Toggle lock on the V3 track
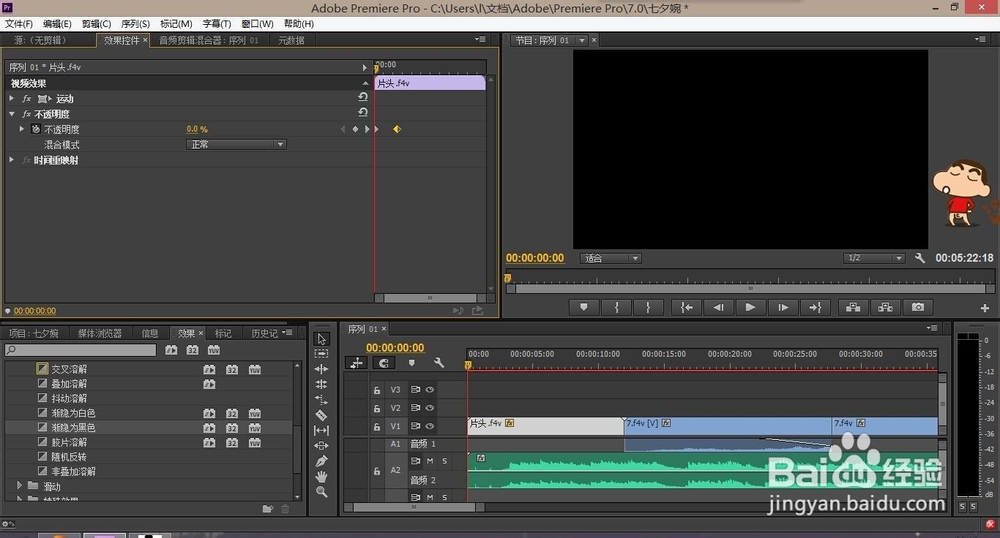This screenshot has width=1000, height=538. (377, 390)
